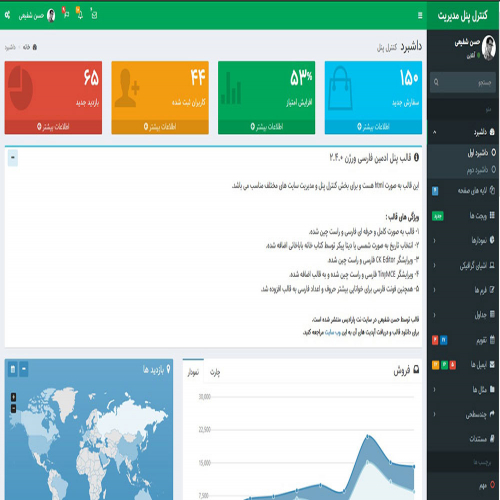Expand the مثال ها sidebar menu
This screenshot has height=500, width=500.
[x=464, y=389]
